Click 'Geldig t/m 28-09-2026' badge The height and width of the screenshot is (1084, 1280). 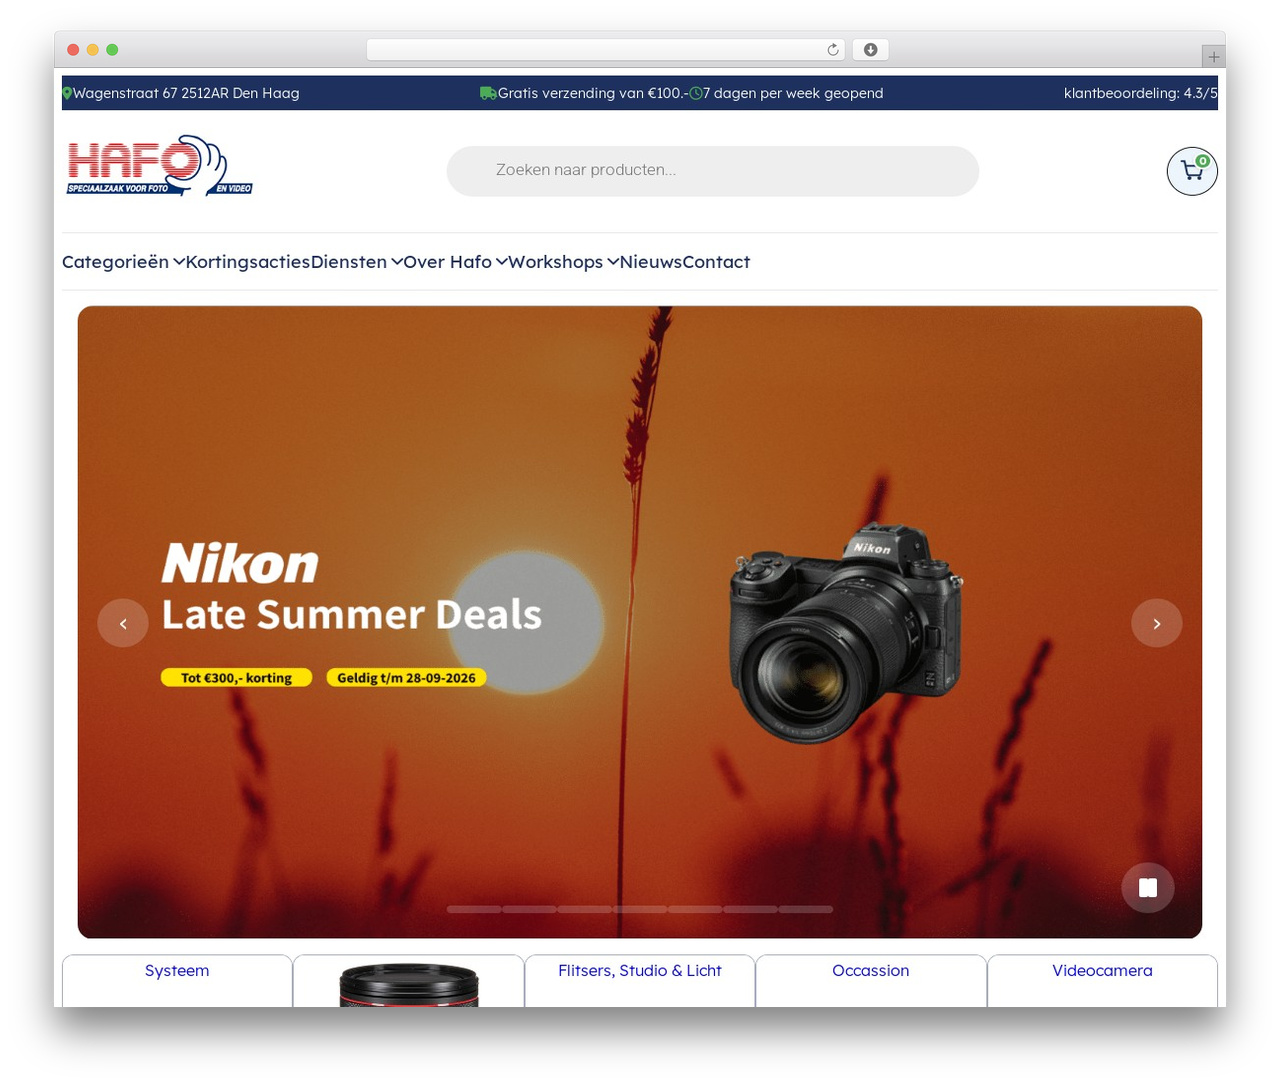[x=406, y=678]
